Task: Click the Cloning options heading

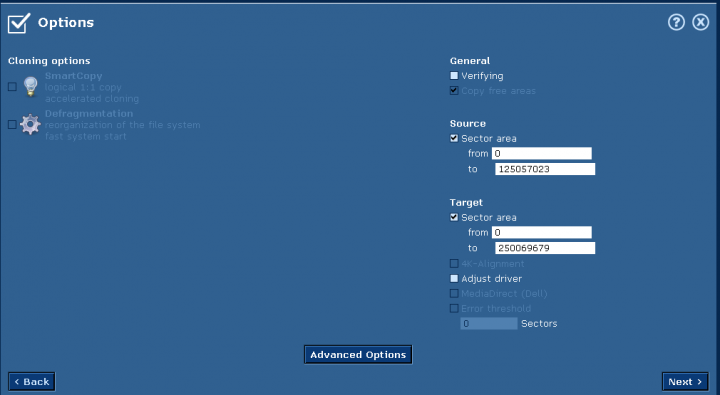Action: 49,61
